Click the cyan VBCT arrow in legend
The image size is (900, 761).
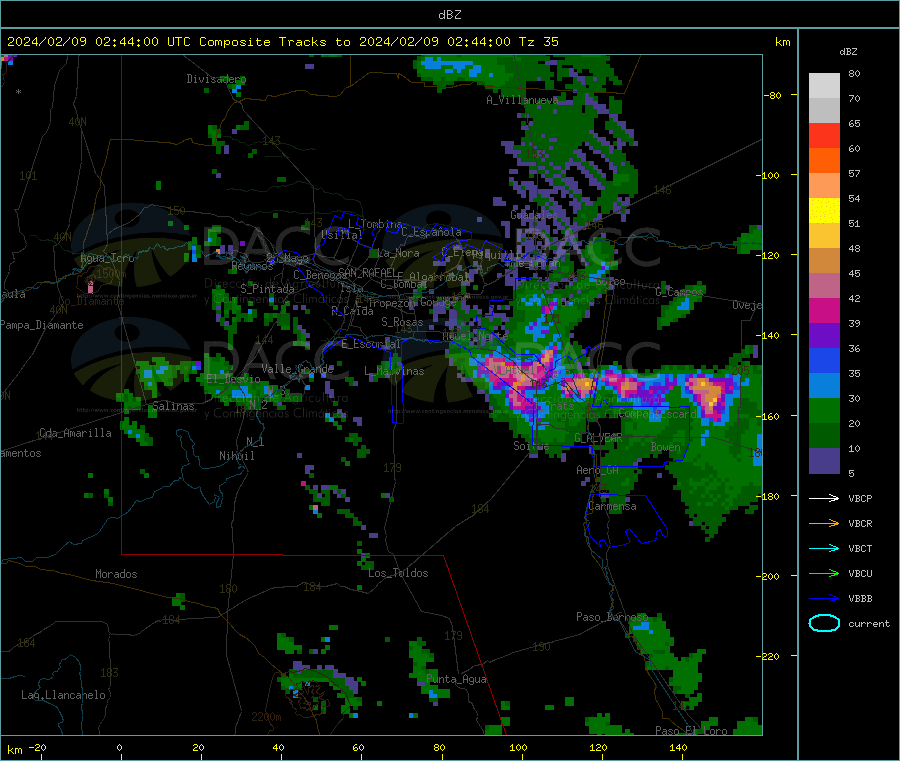tap(824, 549)
